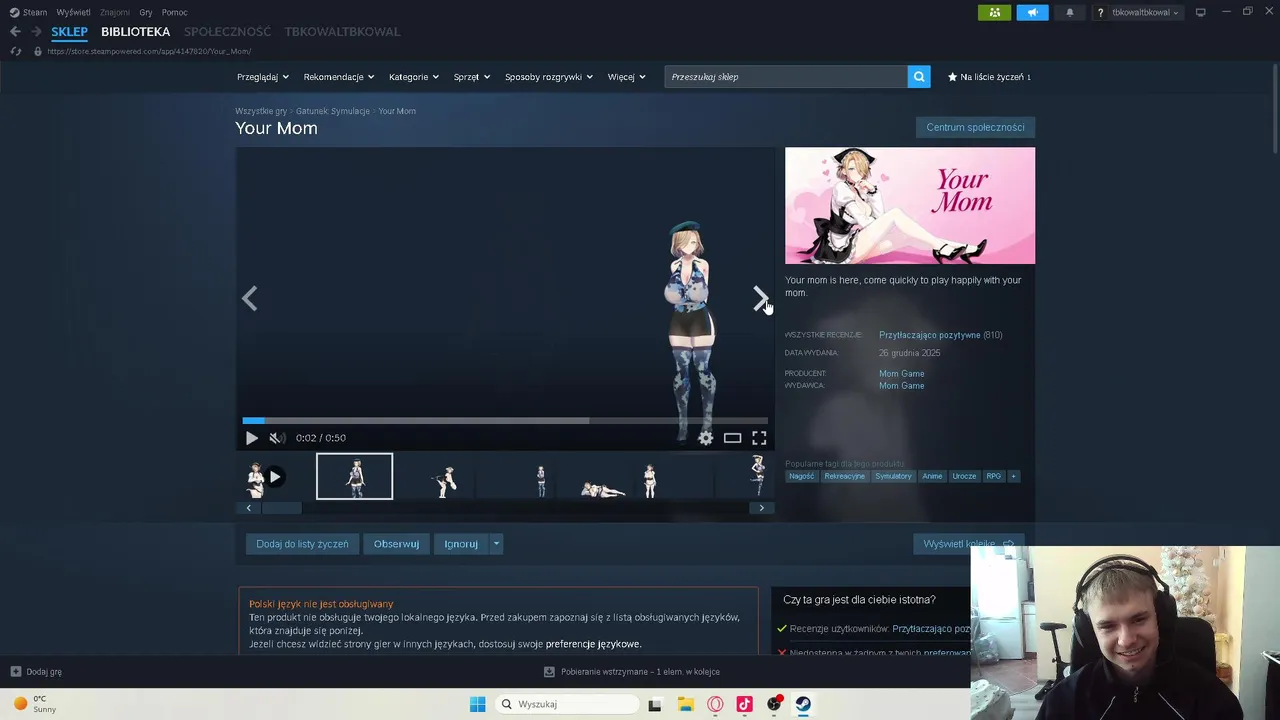Open the green family group icon

point(994,12)
